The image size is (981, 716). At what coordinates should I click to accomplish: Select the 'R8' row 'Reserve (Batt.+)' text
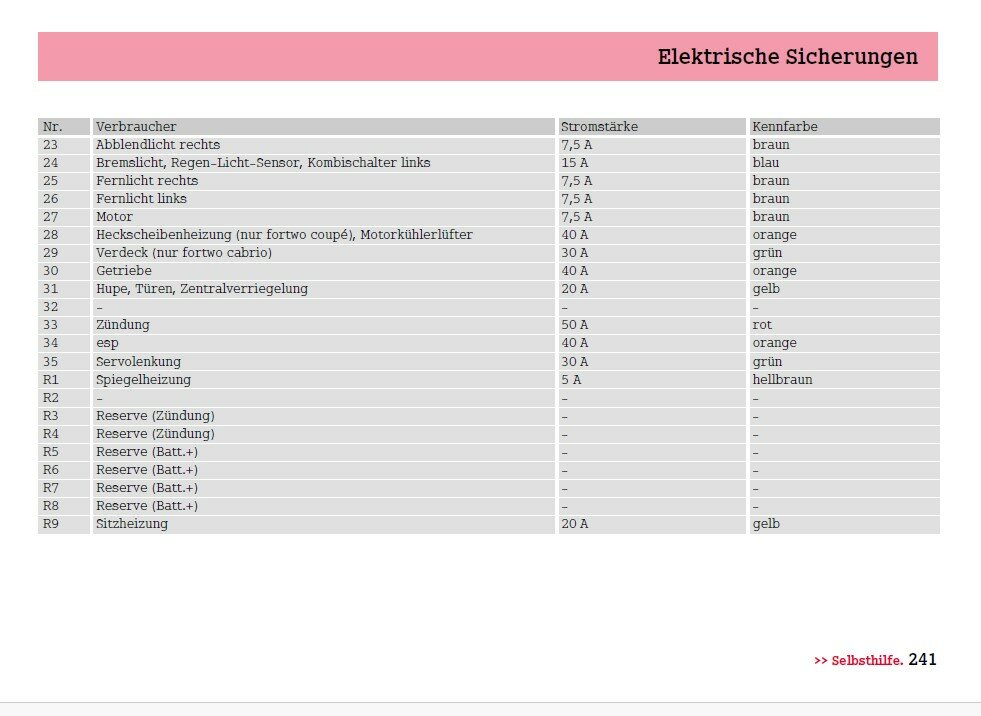(x=146, y=506)
